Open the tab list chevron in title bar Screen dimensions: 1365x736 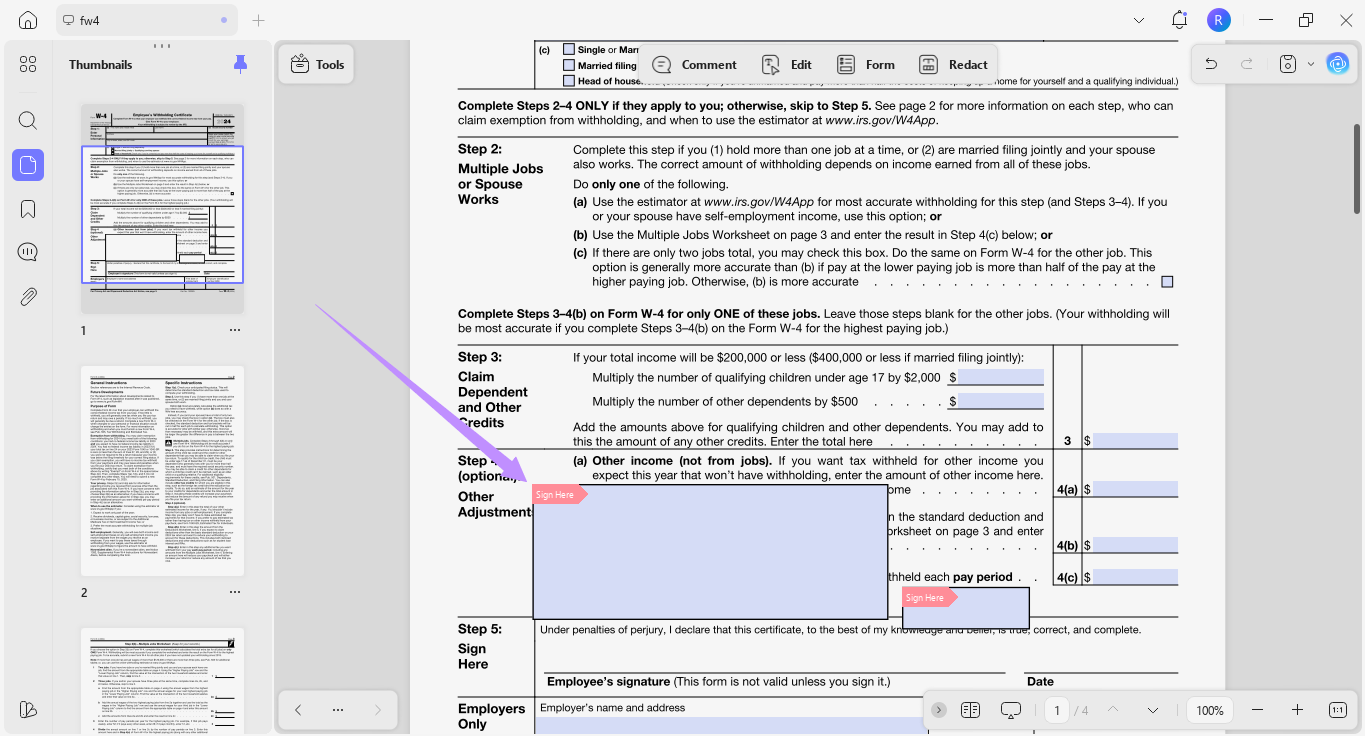tap(1139, 20)
